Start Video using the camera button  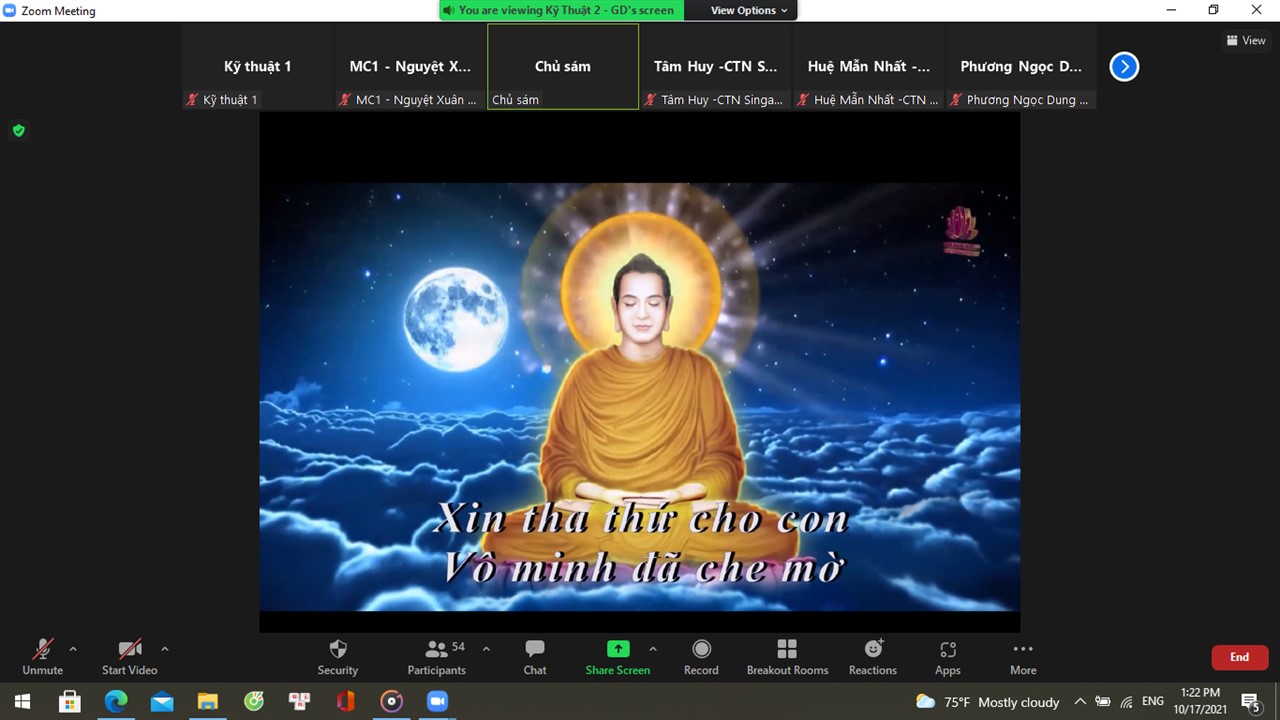(x=129, y=657)
